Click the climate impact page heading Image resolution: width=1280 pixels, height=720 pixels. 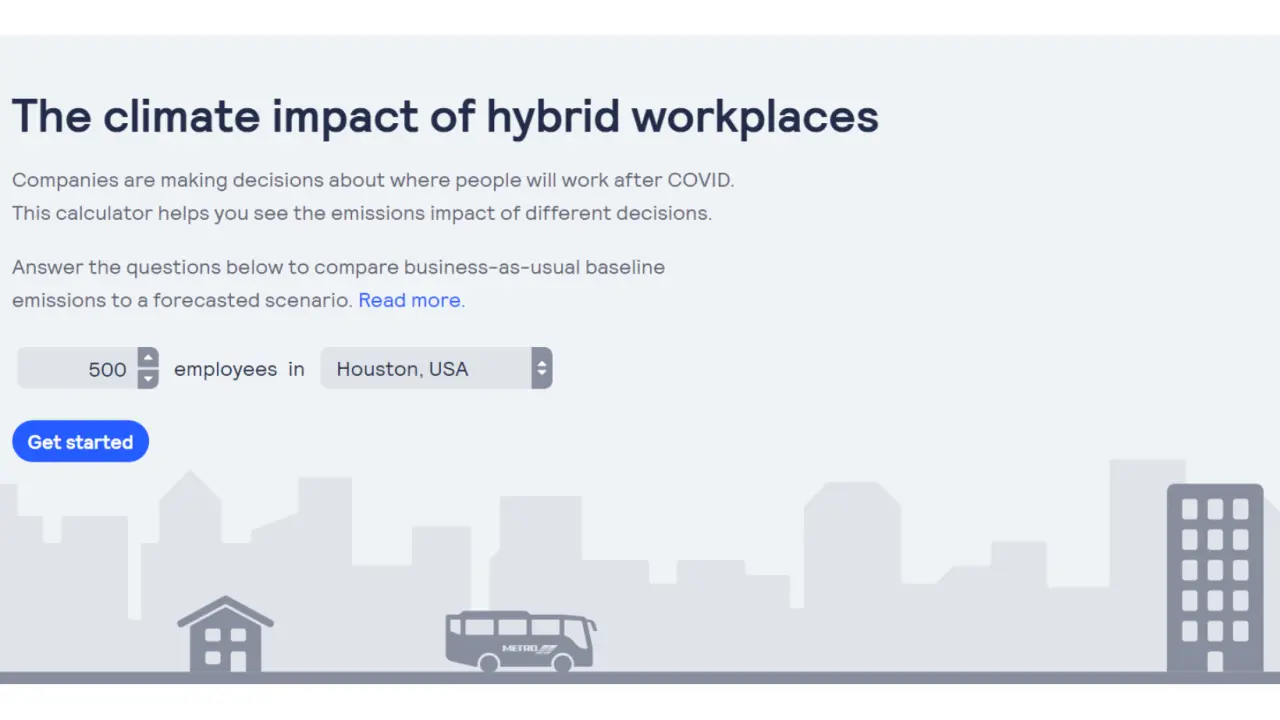click(445, 116)
